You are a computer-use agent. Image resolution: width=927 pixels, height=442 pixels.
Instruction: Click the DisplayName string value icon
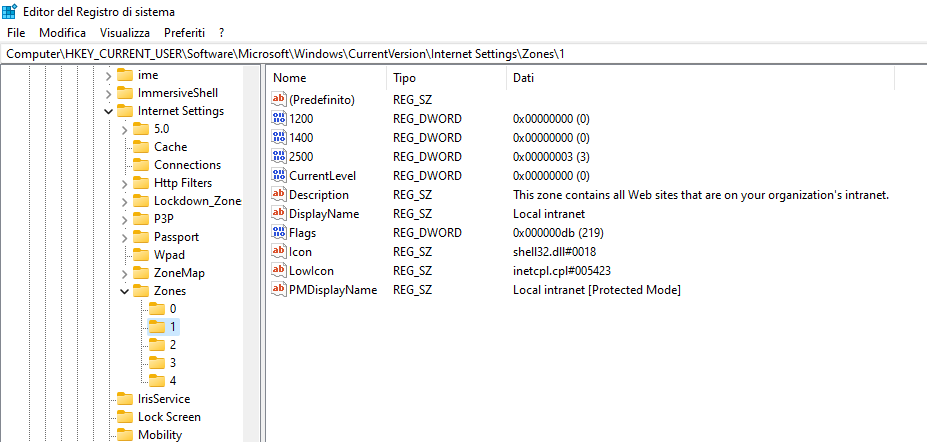coord(278,214)
